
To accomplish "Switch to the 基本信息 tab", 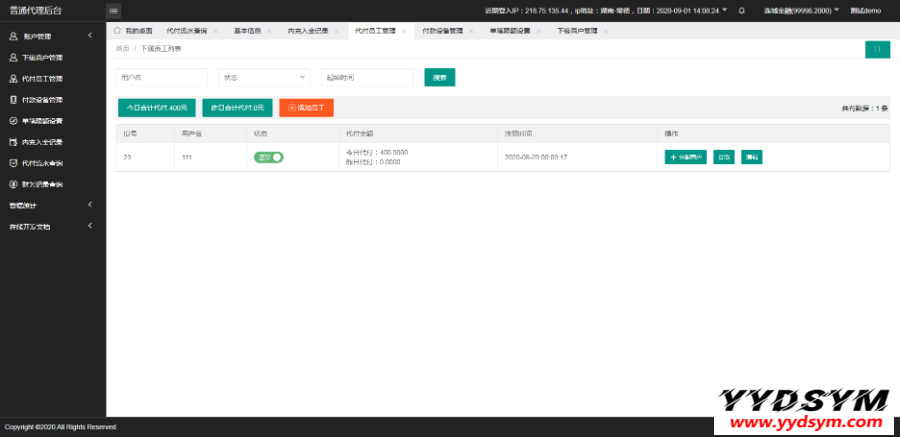I will 246,31.
